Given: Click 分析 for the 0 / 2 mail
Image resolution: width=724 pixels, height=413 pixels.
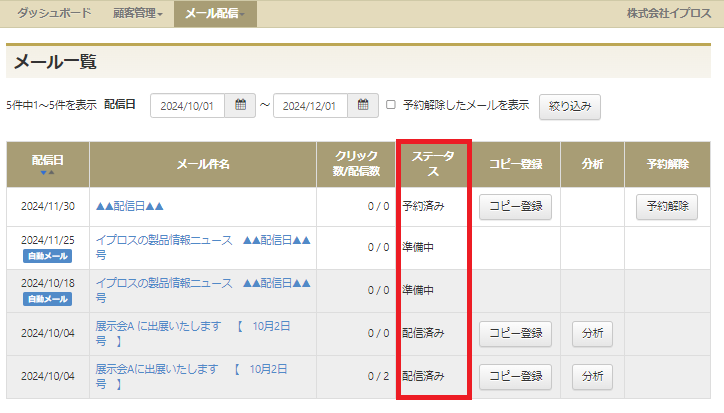Looking at the screenshot, I should point(592,377).
